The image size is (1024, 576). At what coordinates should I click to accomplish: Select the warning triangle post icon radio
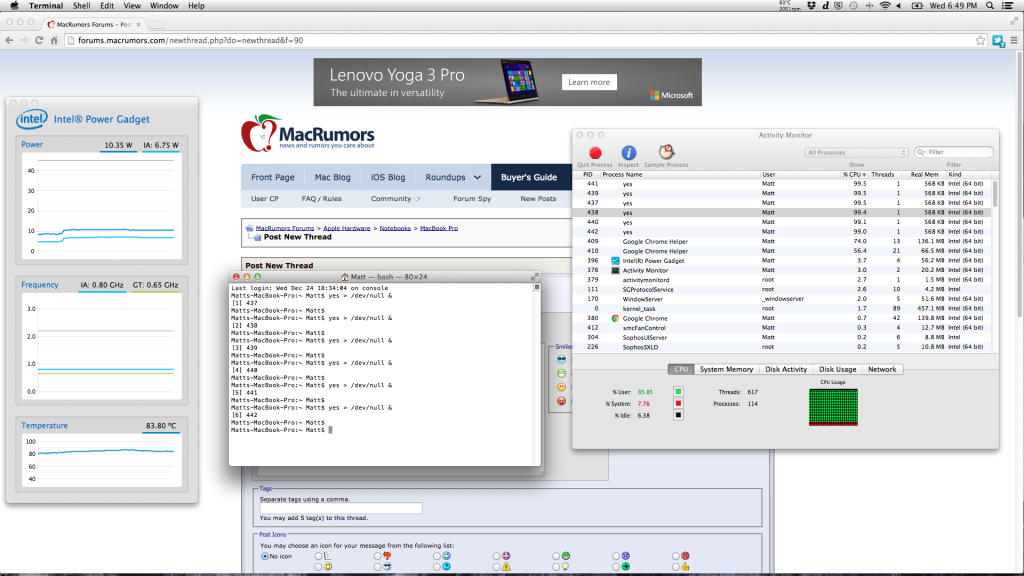tap(496, 567)
